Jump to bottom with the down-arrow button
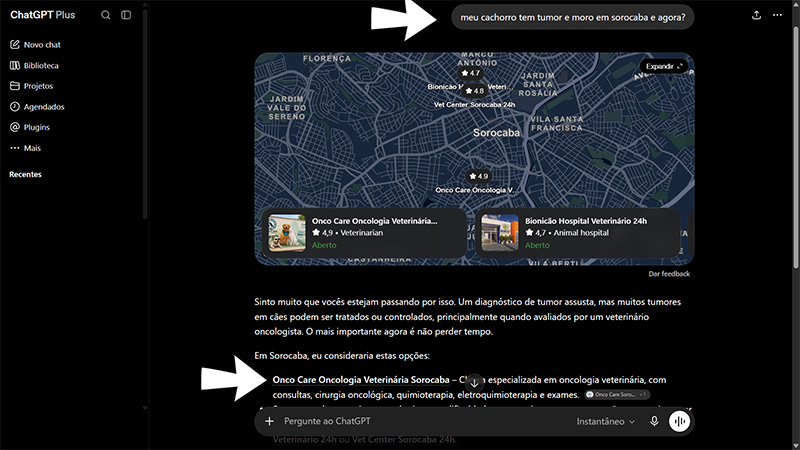This screenshot has width=800, height=450. [474, 383]
